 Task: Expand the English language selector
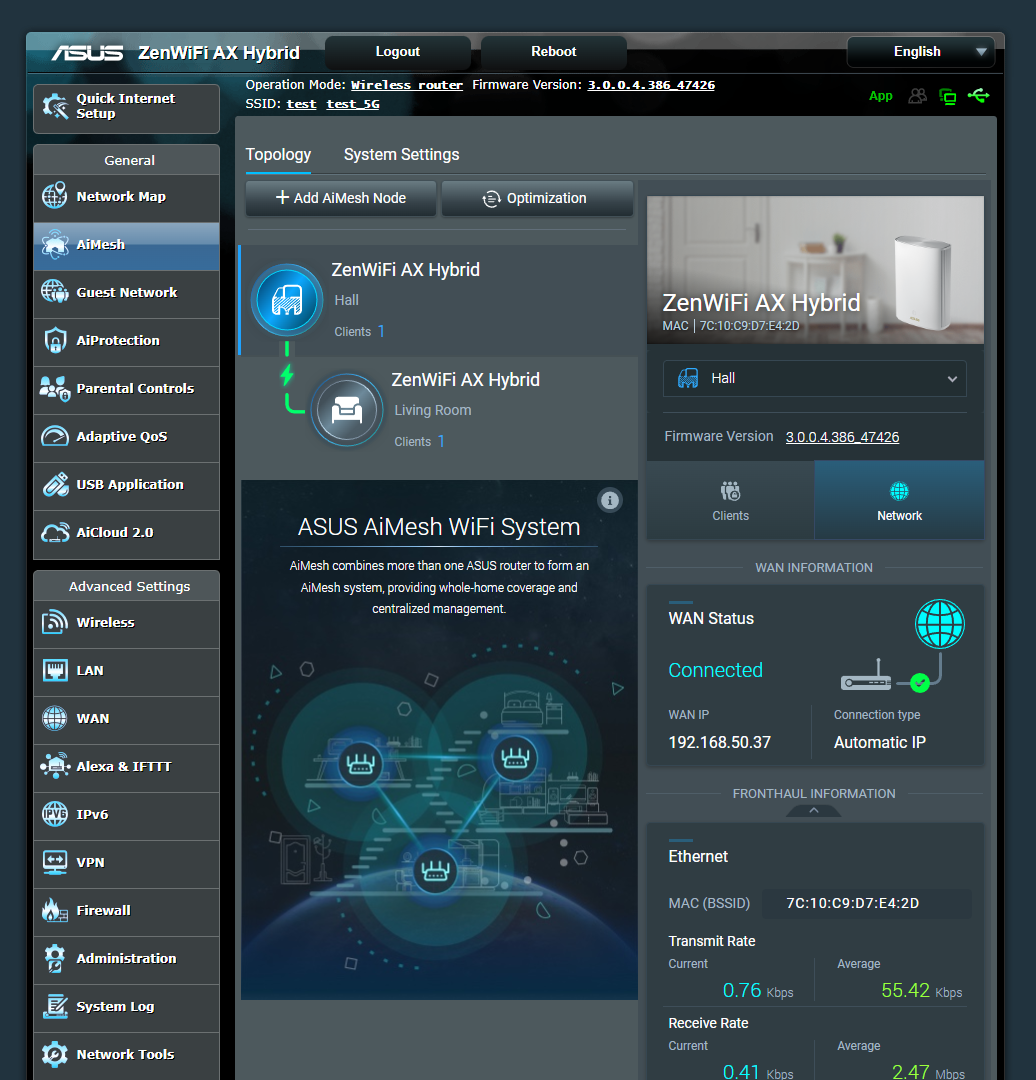pyautogui.click(x=919, y=51)
